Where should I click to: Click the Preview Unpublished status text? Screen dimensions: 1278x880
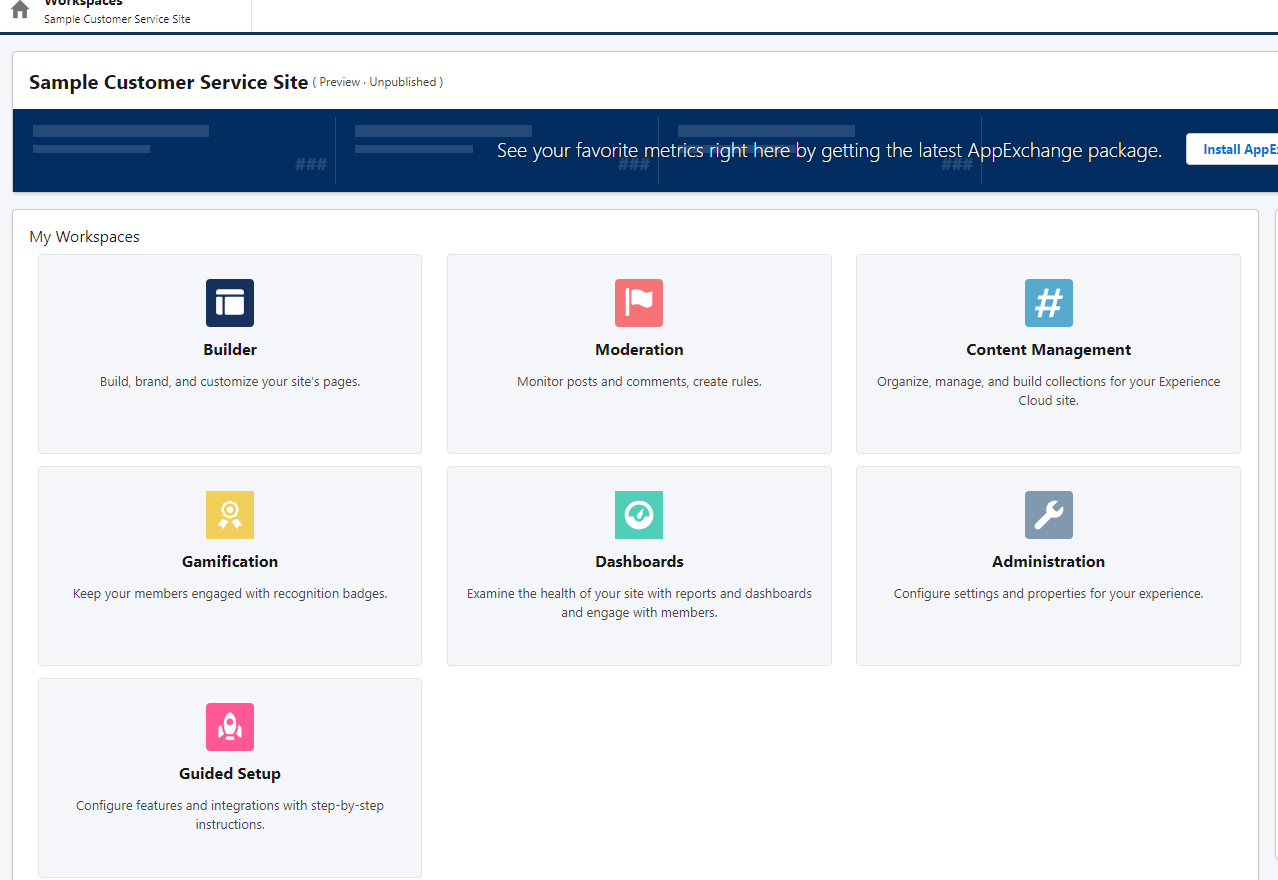click(378, 82)
